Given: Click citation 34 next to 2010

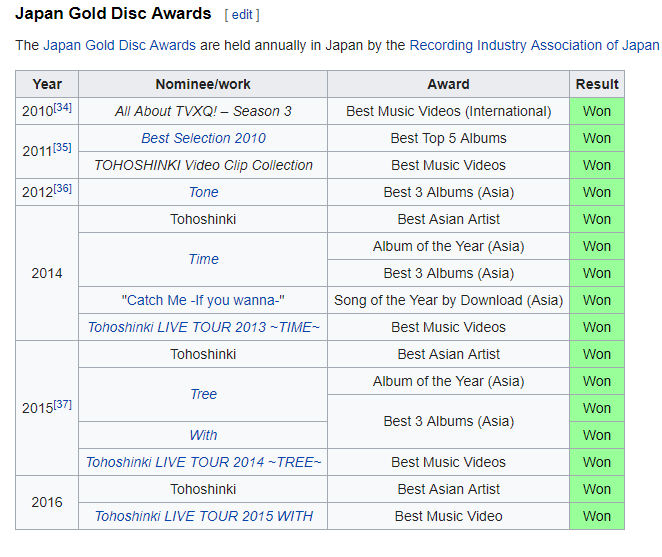Looking at the screenshot, I should coord(62,107).
